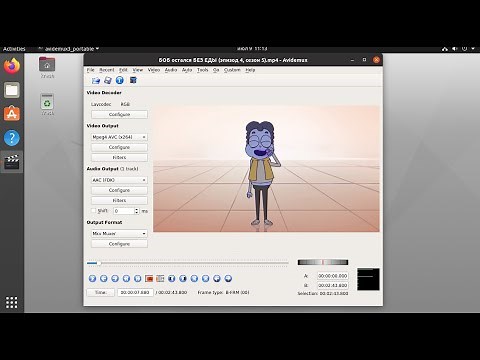Open the Files app in the dock
480x360 pixels.
pos(12,90)
